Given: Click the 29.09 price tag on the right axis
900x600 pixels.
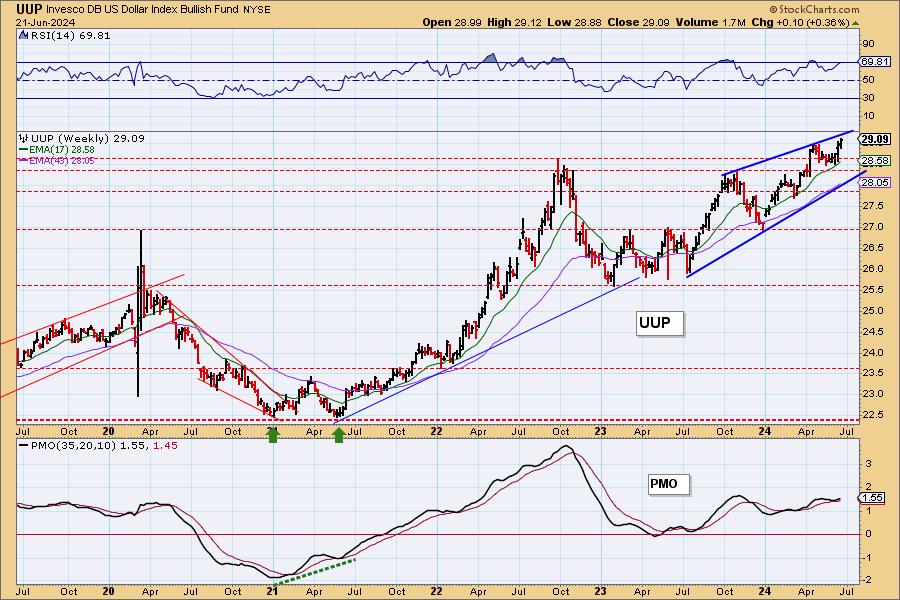Looking at the screenshot, I should pyautogui.click(x=875, y=139).
